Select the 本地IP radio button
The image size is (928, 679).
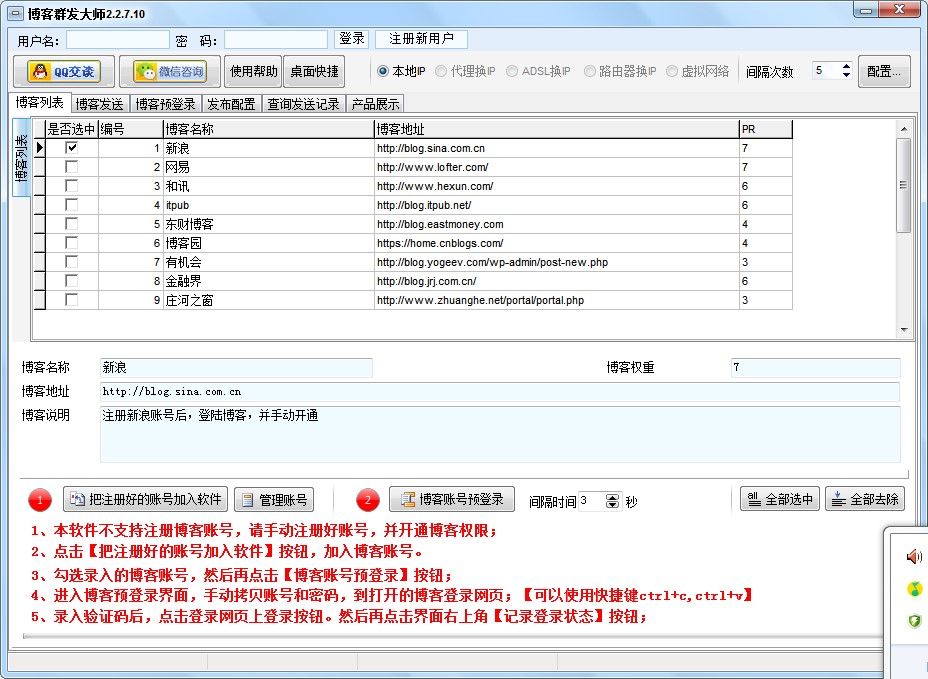[383, 71]
